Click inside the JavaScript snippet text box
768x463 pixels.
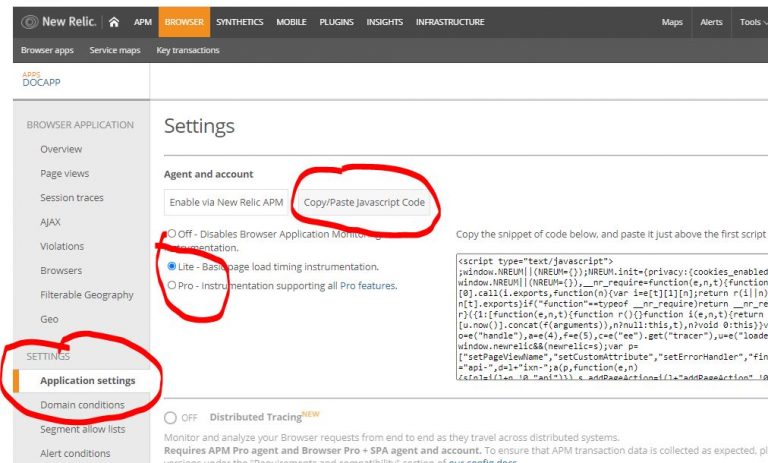(x=612, y=317)
